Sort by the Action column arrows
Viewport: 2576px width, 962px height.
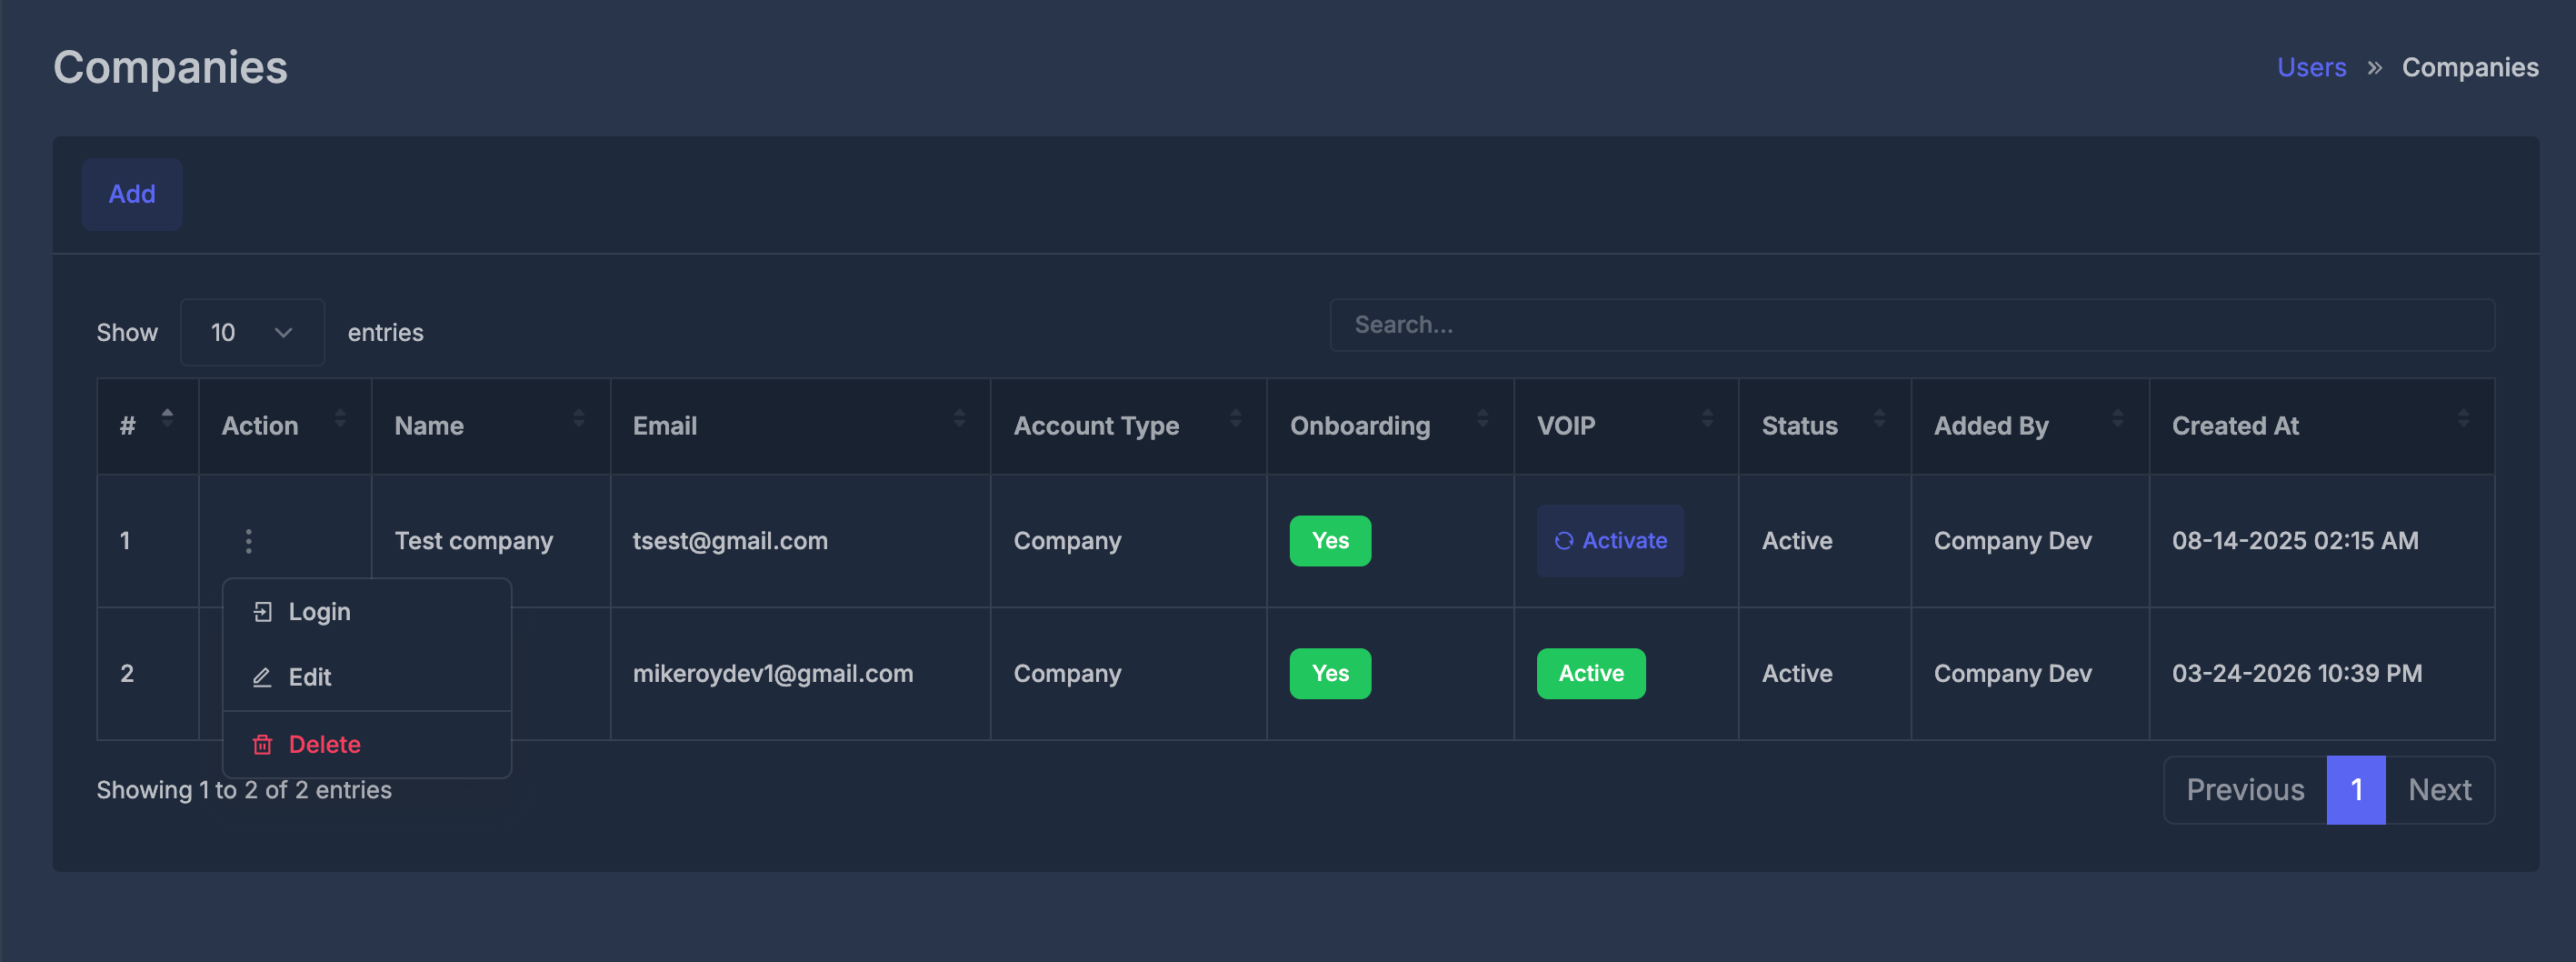coord(340,418)
